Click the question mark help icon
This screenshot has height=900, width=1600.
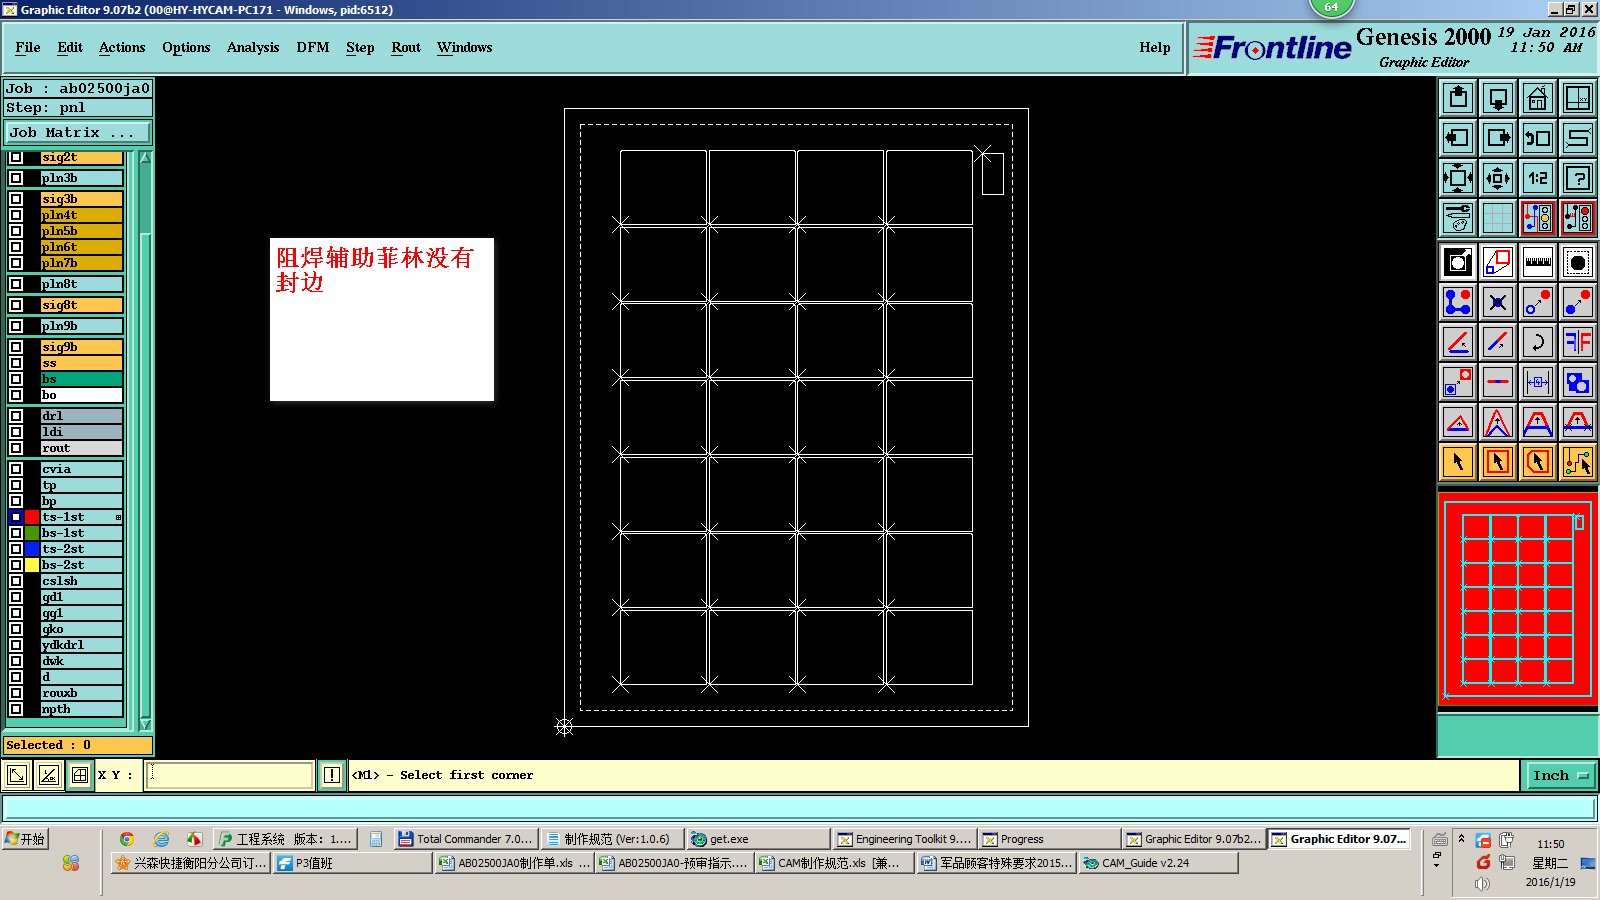1578,178
